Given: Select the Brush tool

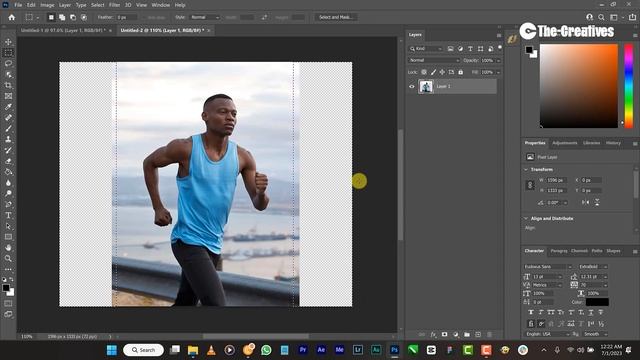Looking at the screenshot, I should 8,129.
